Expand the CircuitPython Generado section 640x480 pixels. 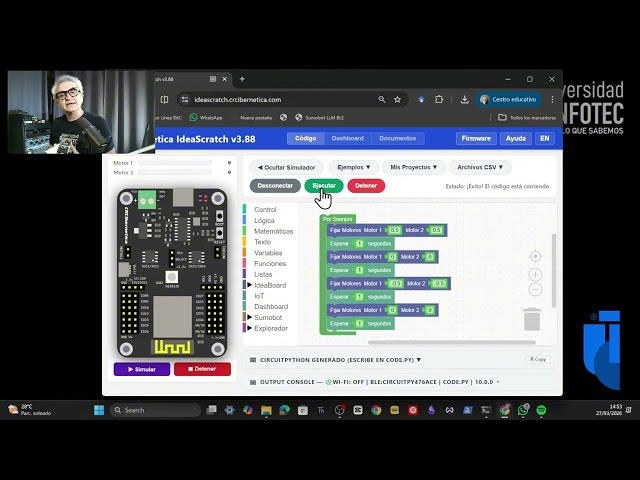pyautogui.click(x=340, y=360)
